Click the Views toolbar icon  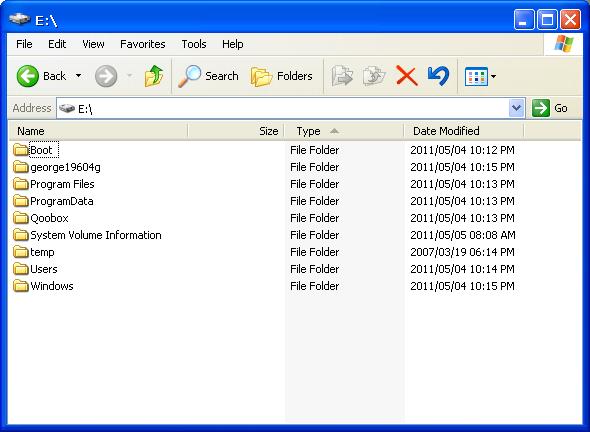point(476,76)
